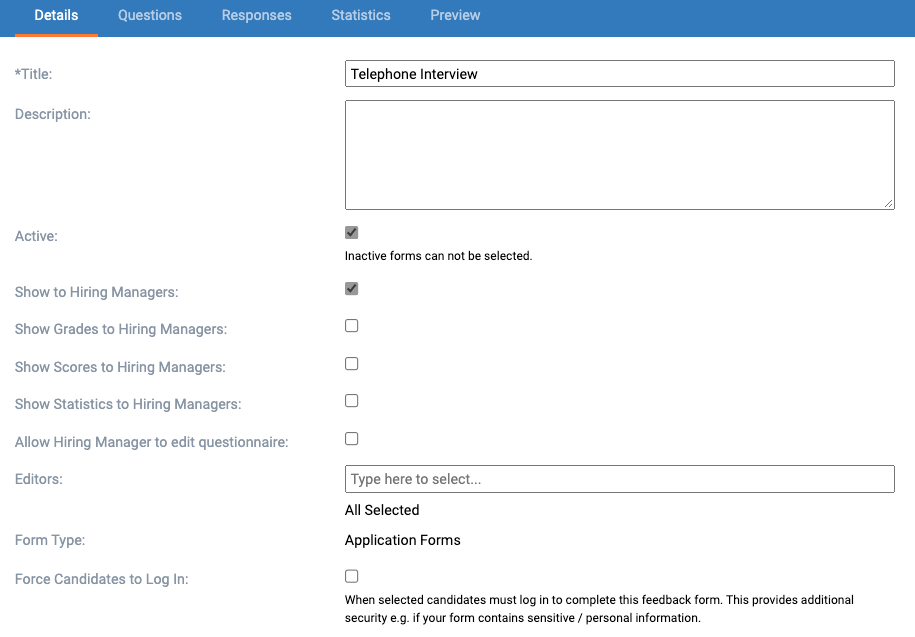Check Allow Hiring Manager to edit questionnaire

[x=351, y=438]
